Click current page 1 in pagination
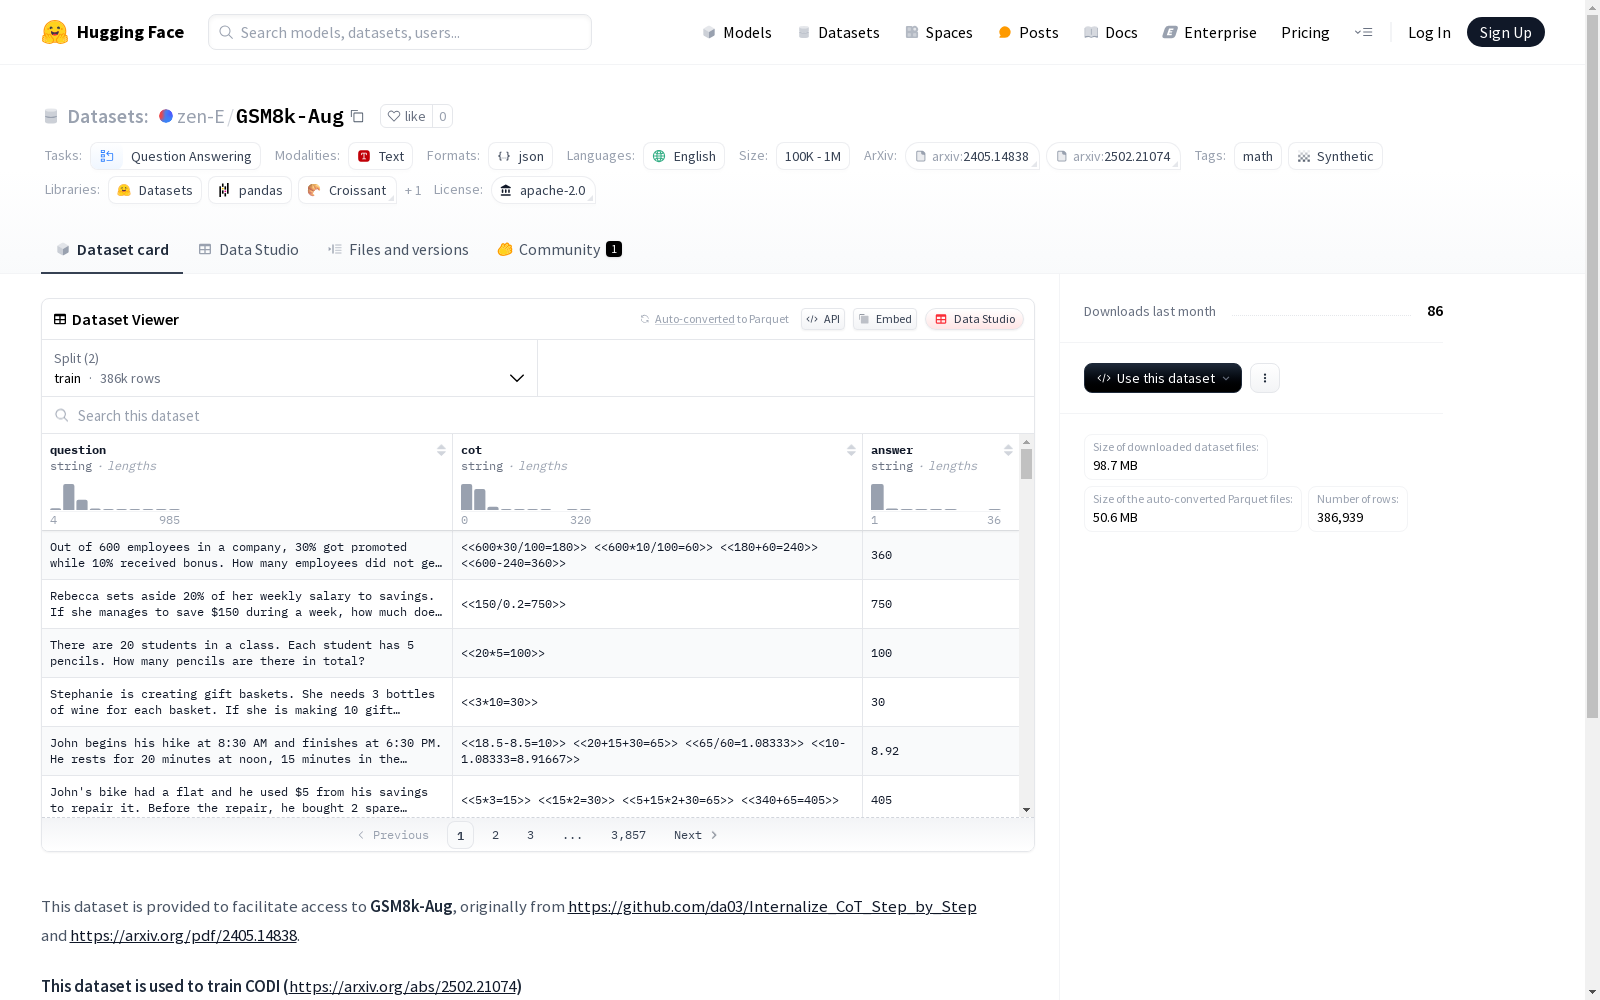The image size is (1600, 1000). (460, 835)
